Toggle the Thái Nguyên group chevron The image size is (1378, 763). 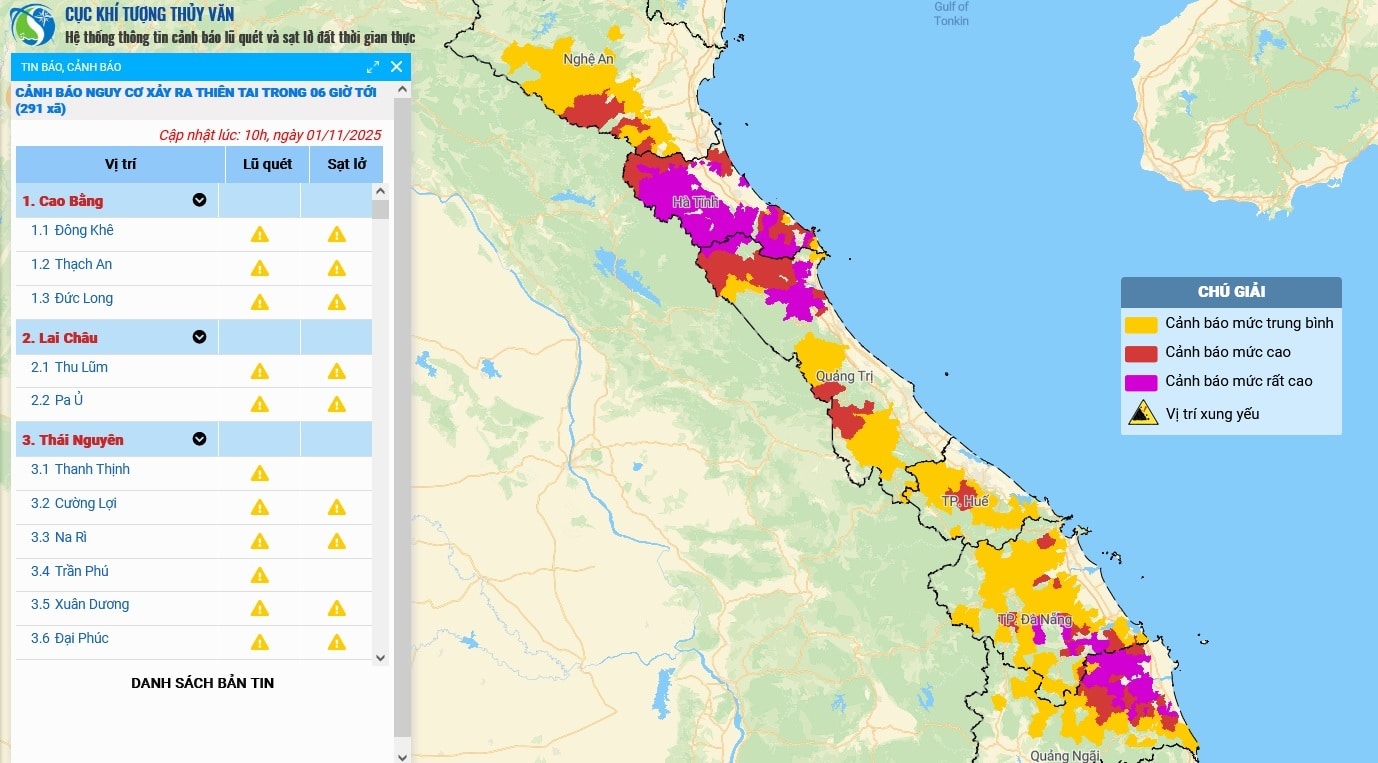(199, 439)
